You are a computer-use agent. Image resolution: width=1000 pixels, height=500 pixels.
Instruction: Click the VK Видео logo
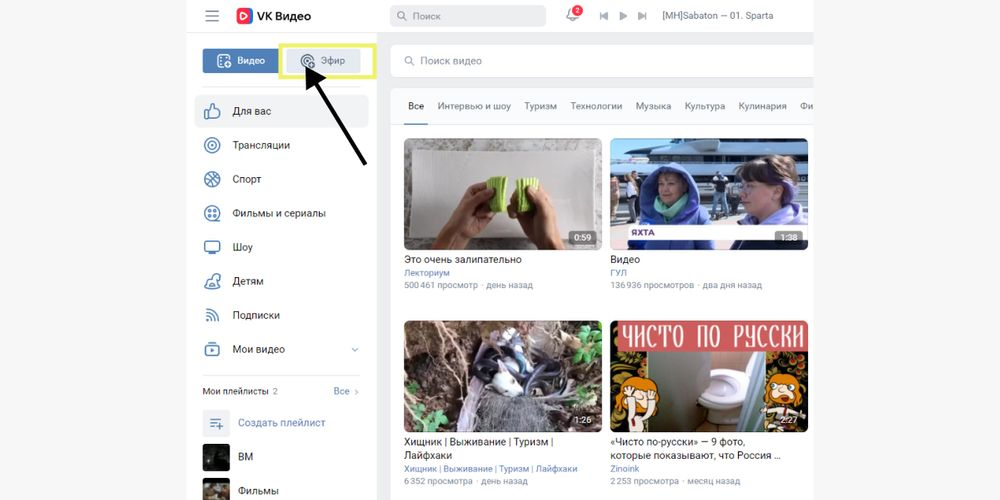[x=273, y=16]
